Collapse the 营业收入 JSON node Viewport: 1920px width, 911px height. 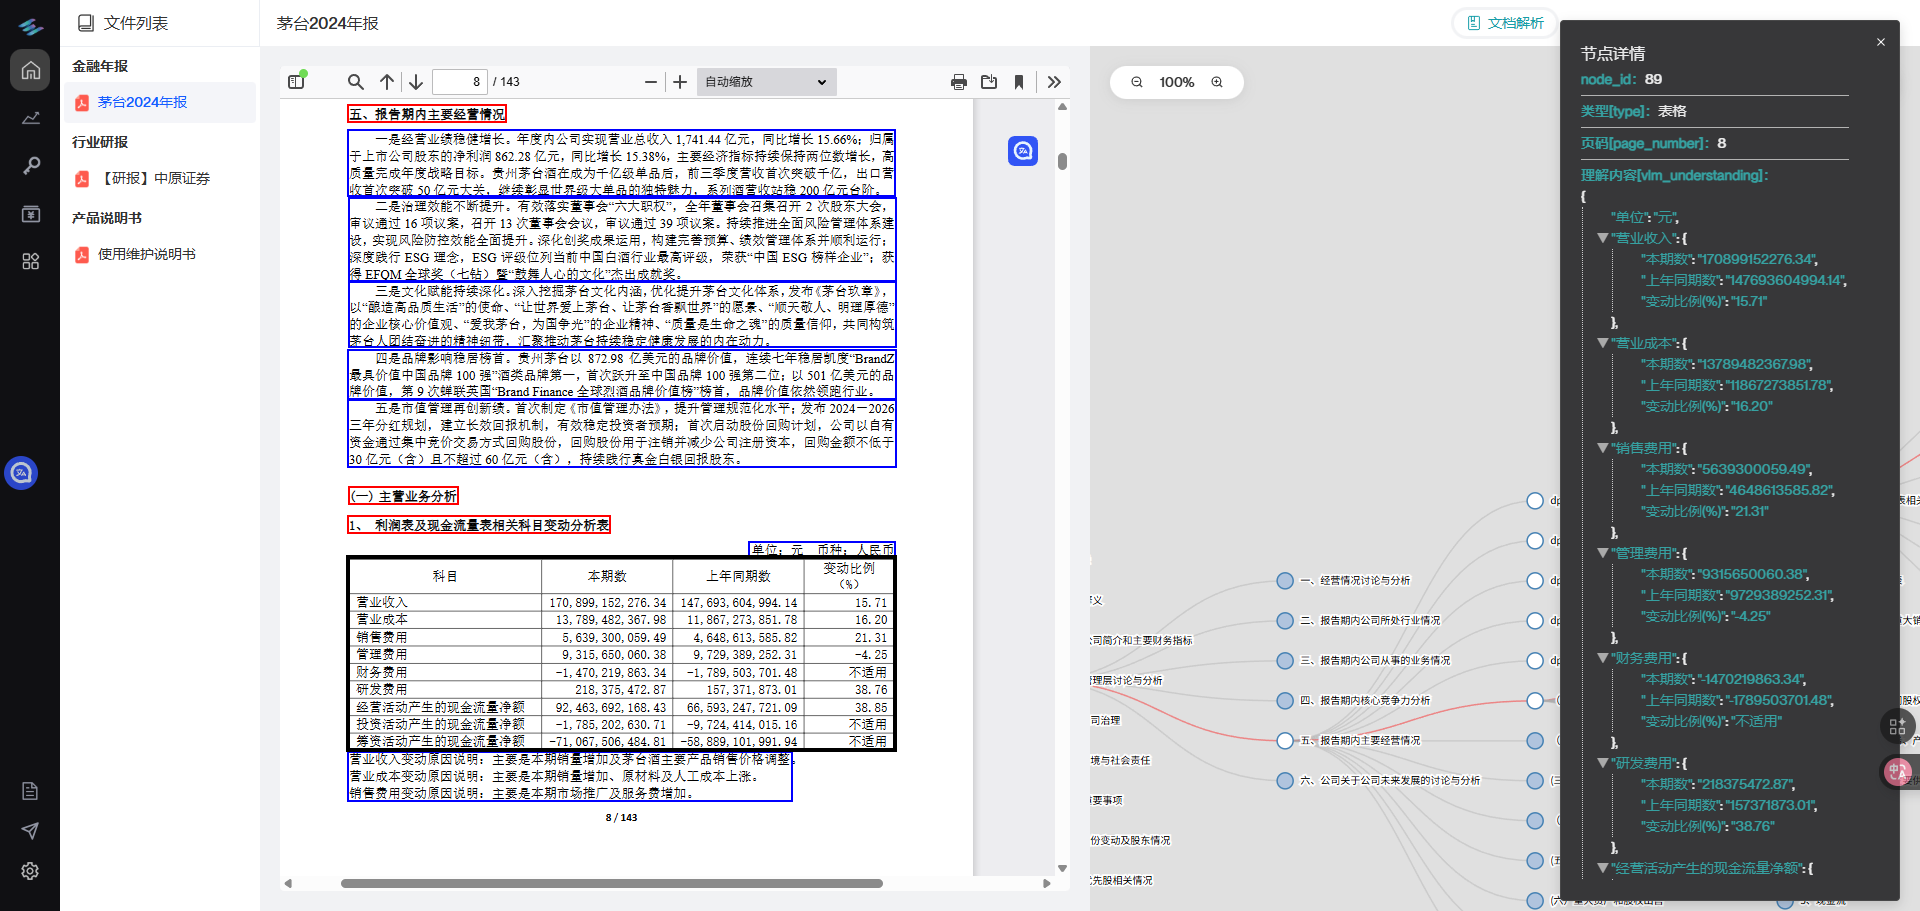[1603, 238]
